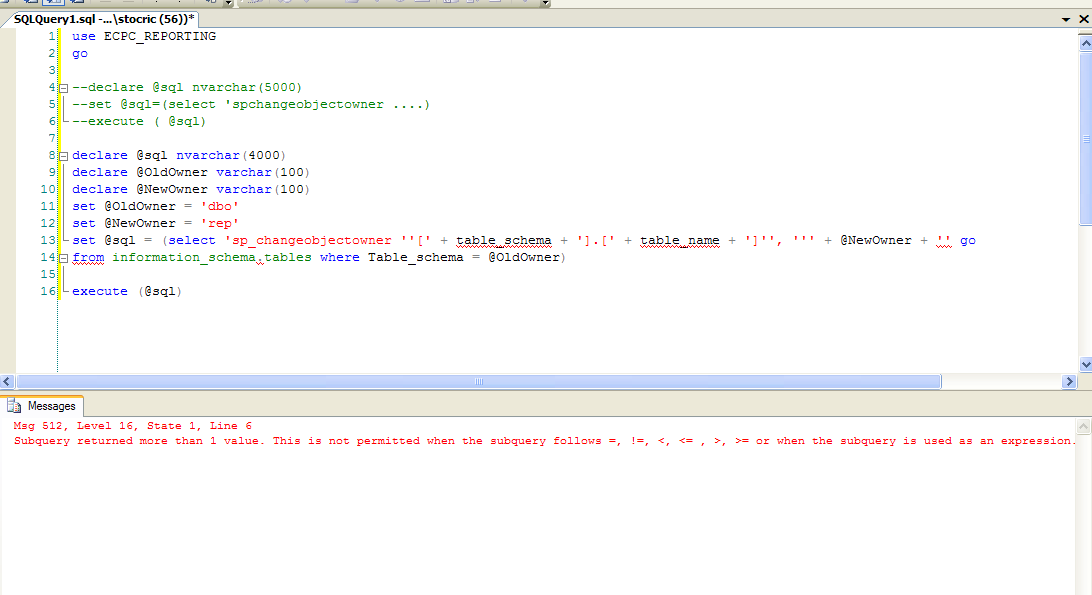Open the toolbar overflow dropdown arrow
Screen dimensions: 1092x595
point(227,4)
